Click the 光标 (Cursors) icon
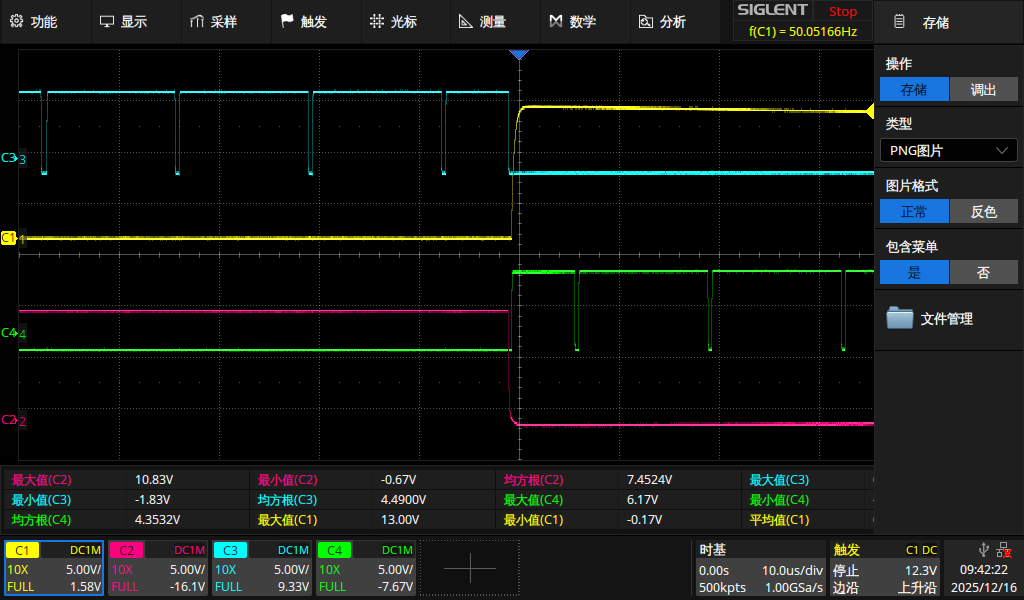1024x600 pixels. (x=376, y=21)
